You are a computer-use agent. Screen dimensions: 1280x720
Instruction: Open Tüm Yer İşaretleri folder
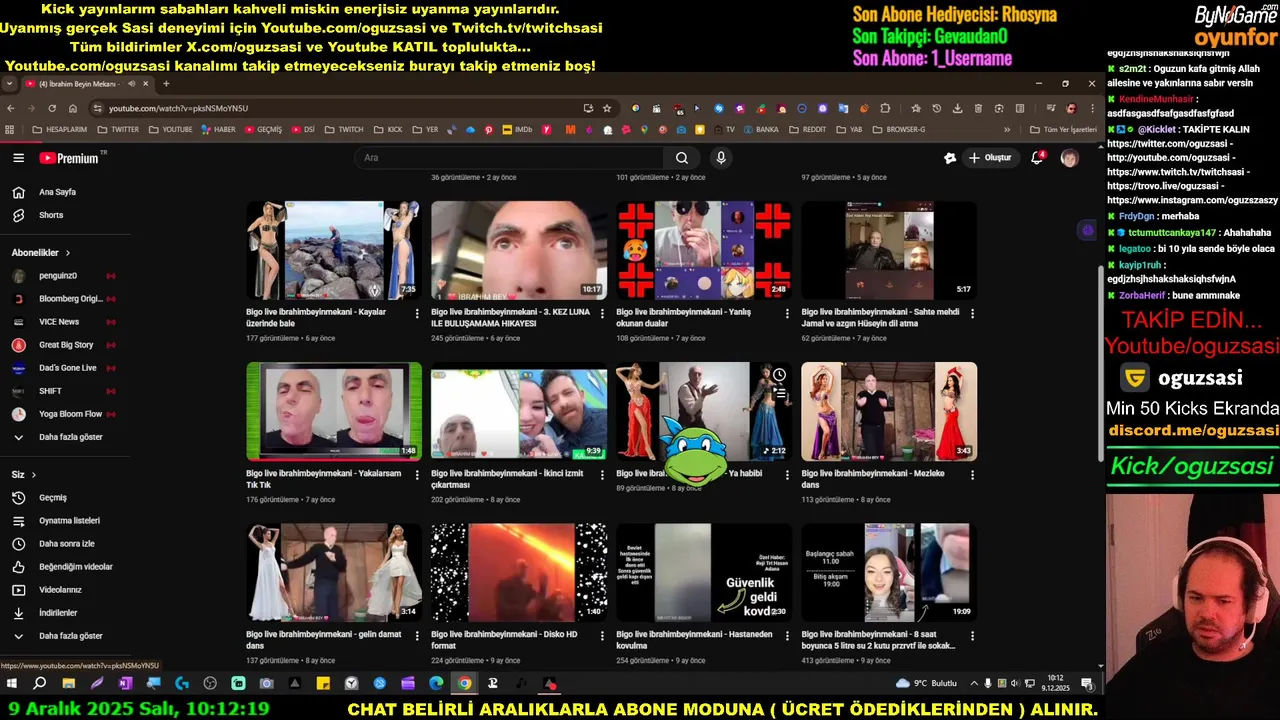(1063, 129)
